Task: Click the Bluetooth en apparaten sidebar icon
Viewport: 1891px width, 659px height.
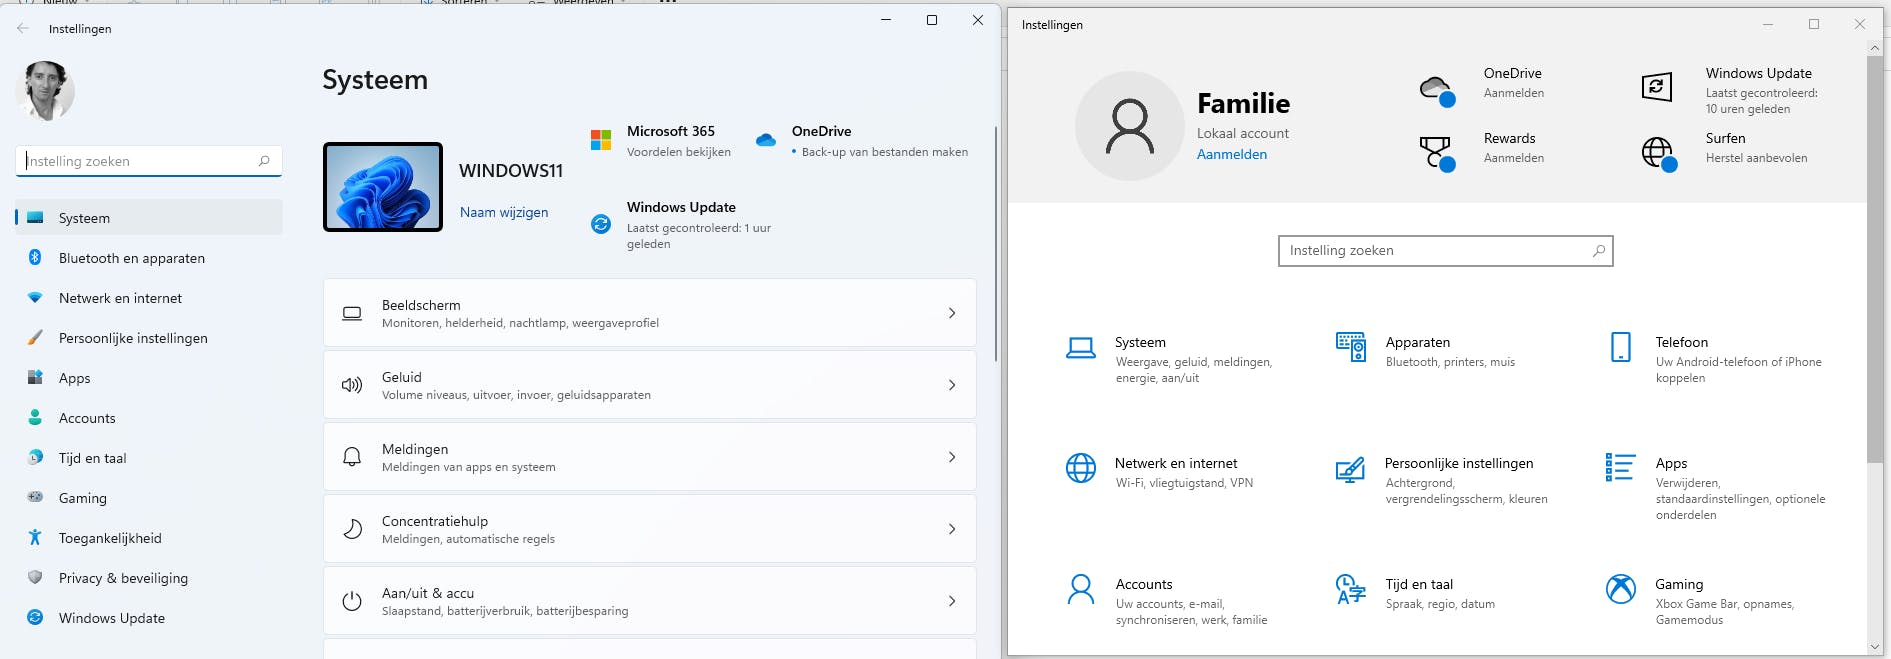Action: pyautogui.click(x=35, y=258)
